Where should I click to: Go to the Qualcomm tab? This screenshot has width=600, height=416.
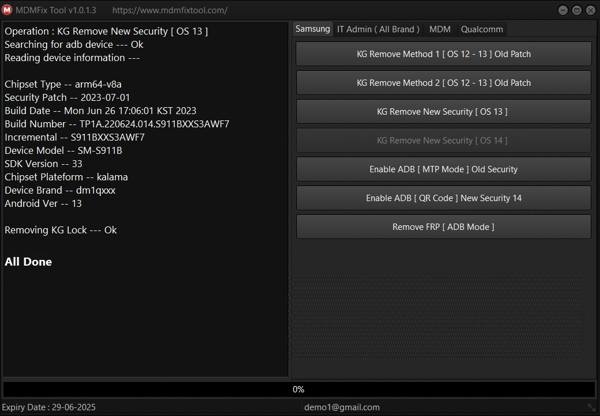tap(482, 29)
